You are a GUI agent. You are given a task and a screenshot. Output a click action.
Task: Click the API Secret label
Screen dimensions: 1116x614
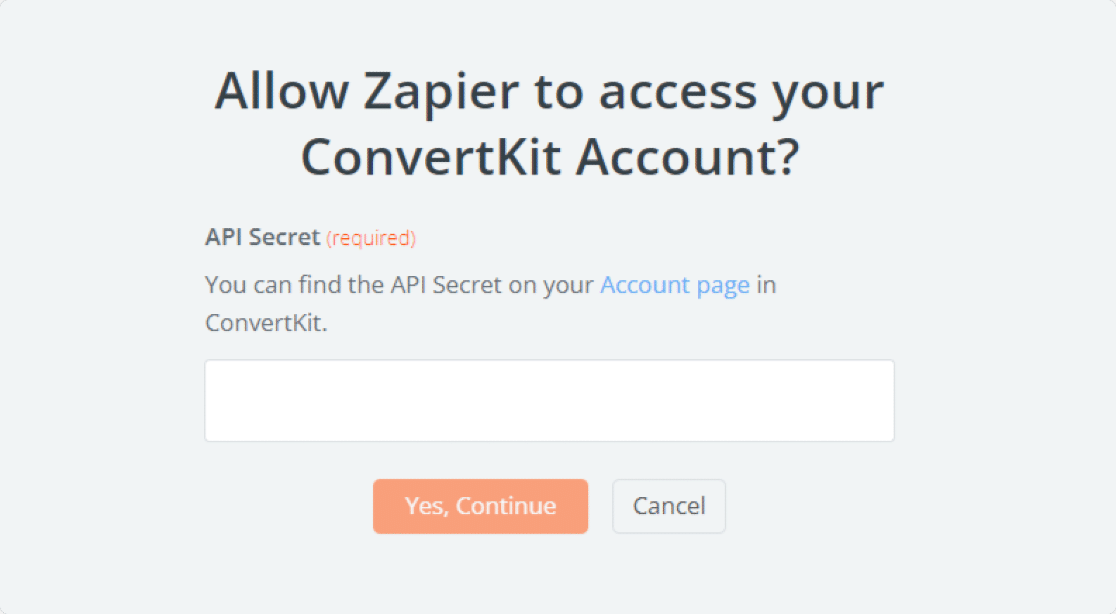[x=263, y=237]
